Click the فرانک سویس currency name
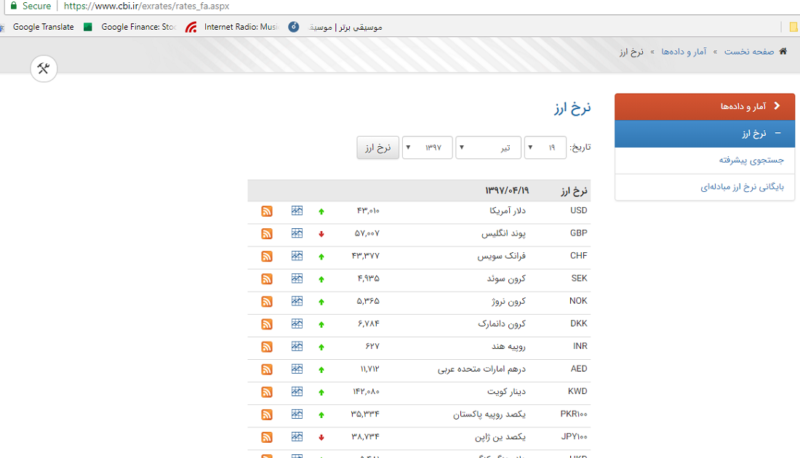This screenshot has width=800, height=458. tap(501, 256)
